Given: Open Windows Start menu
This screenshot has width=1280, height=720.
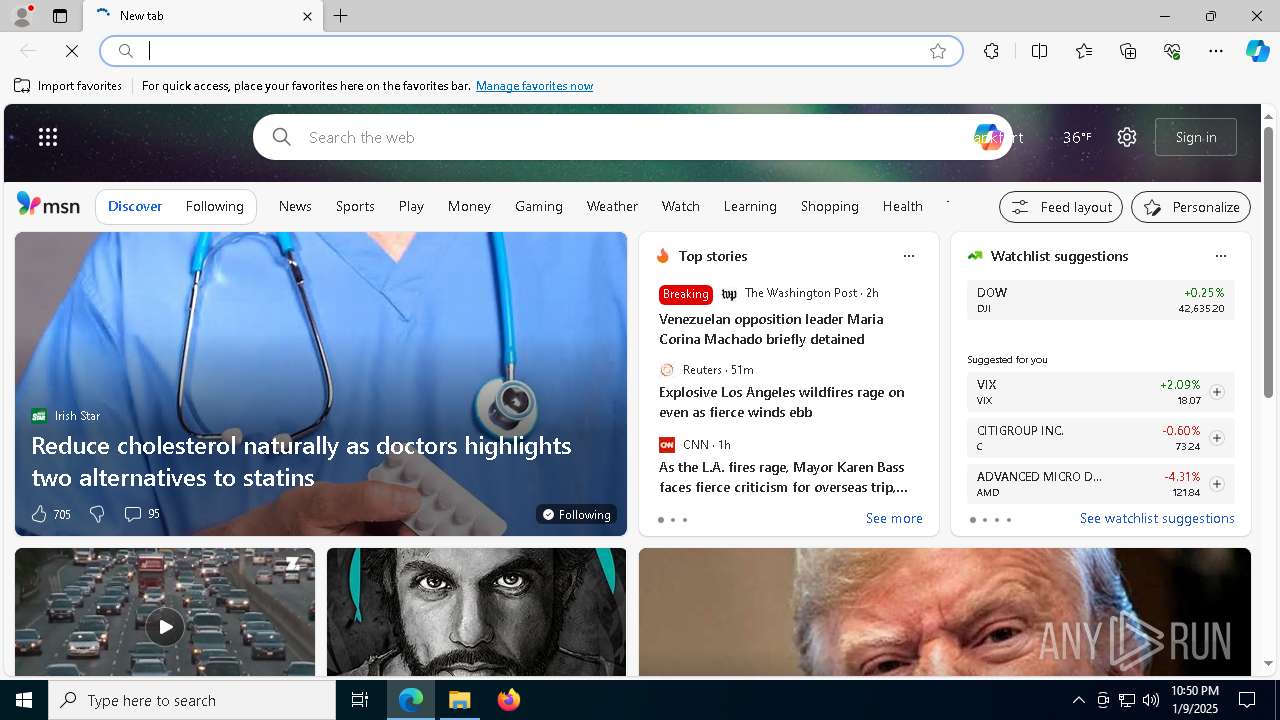Looking at the screenshot, I should click(24, 700).
